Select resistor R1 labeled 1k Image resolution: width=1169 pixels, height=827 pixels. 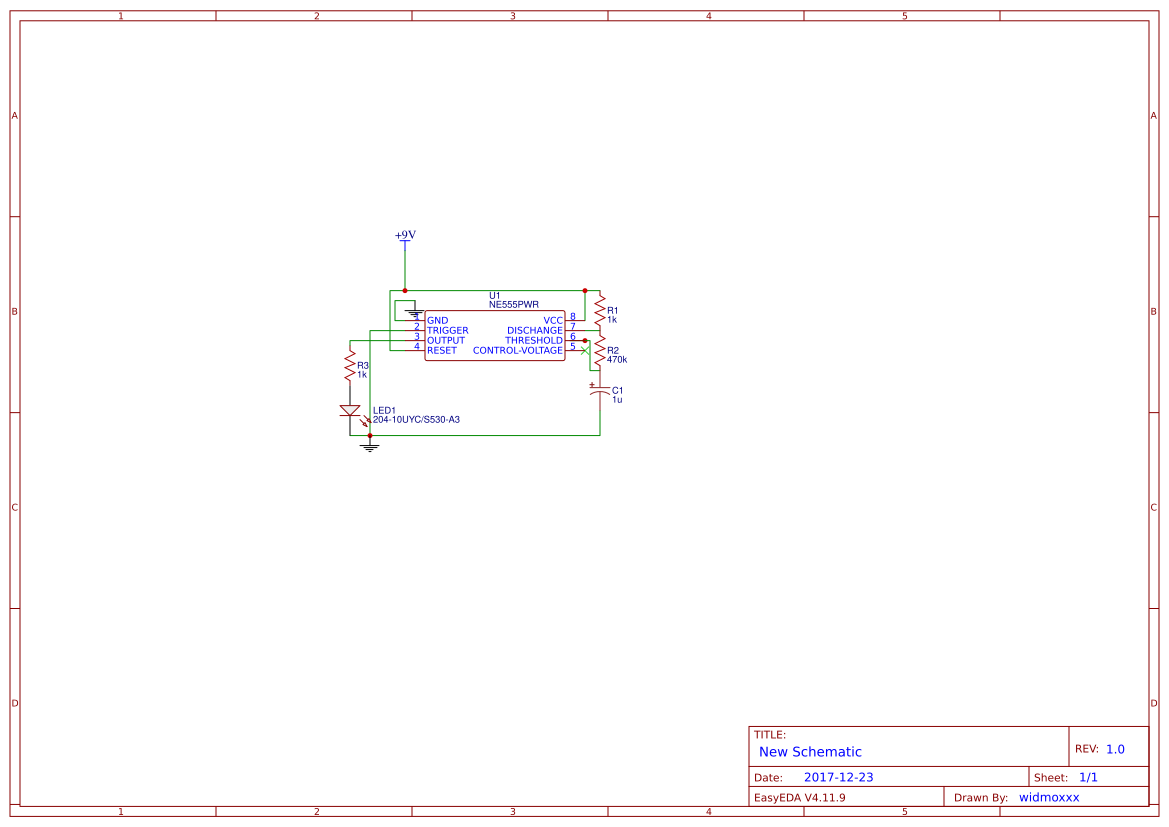597,312
